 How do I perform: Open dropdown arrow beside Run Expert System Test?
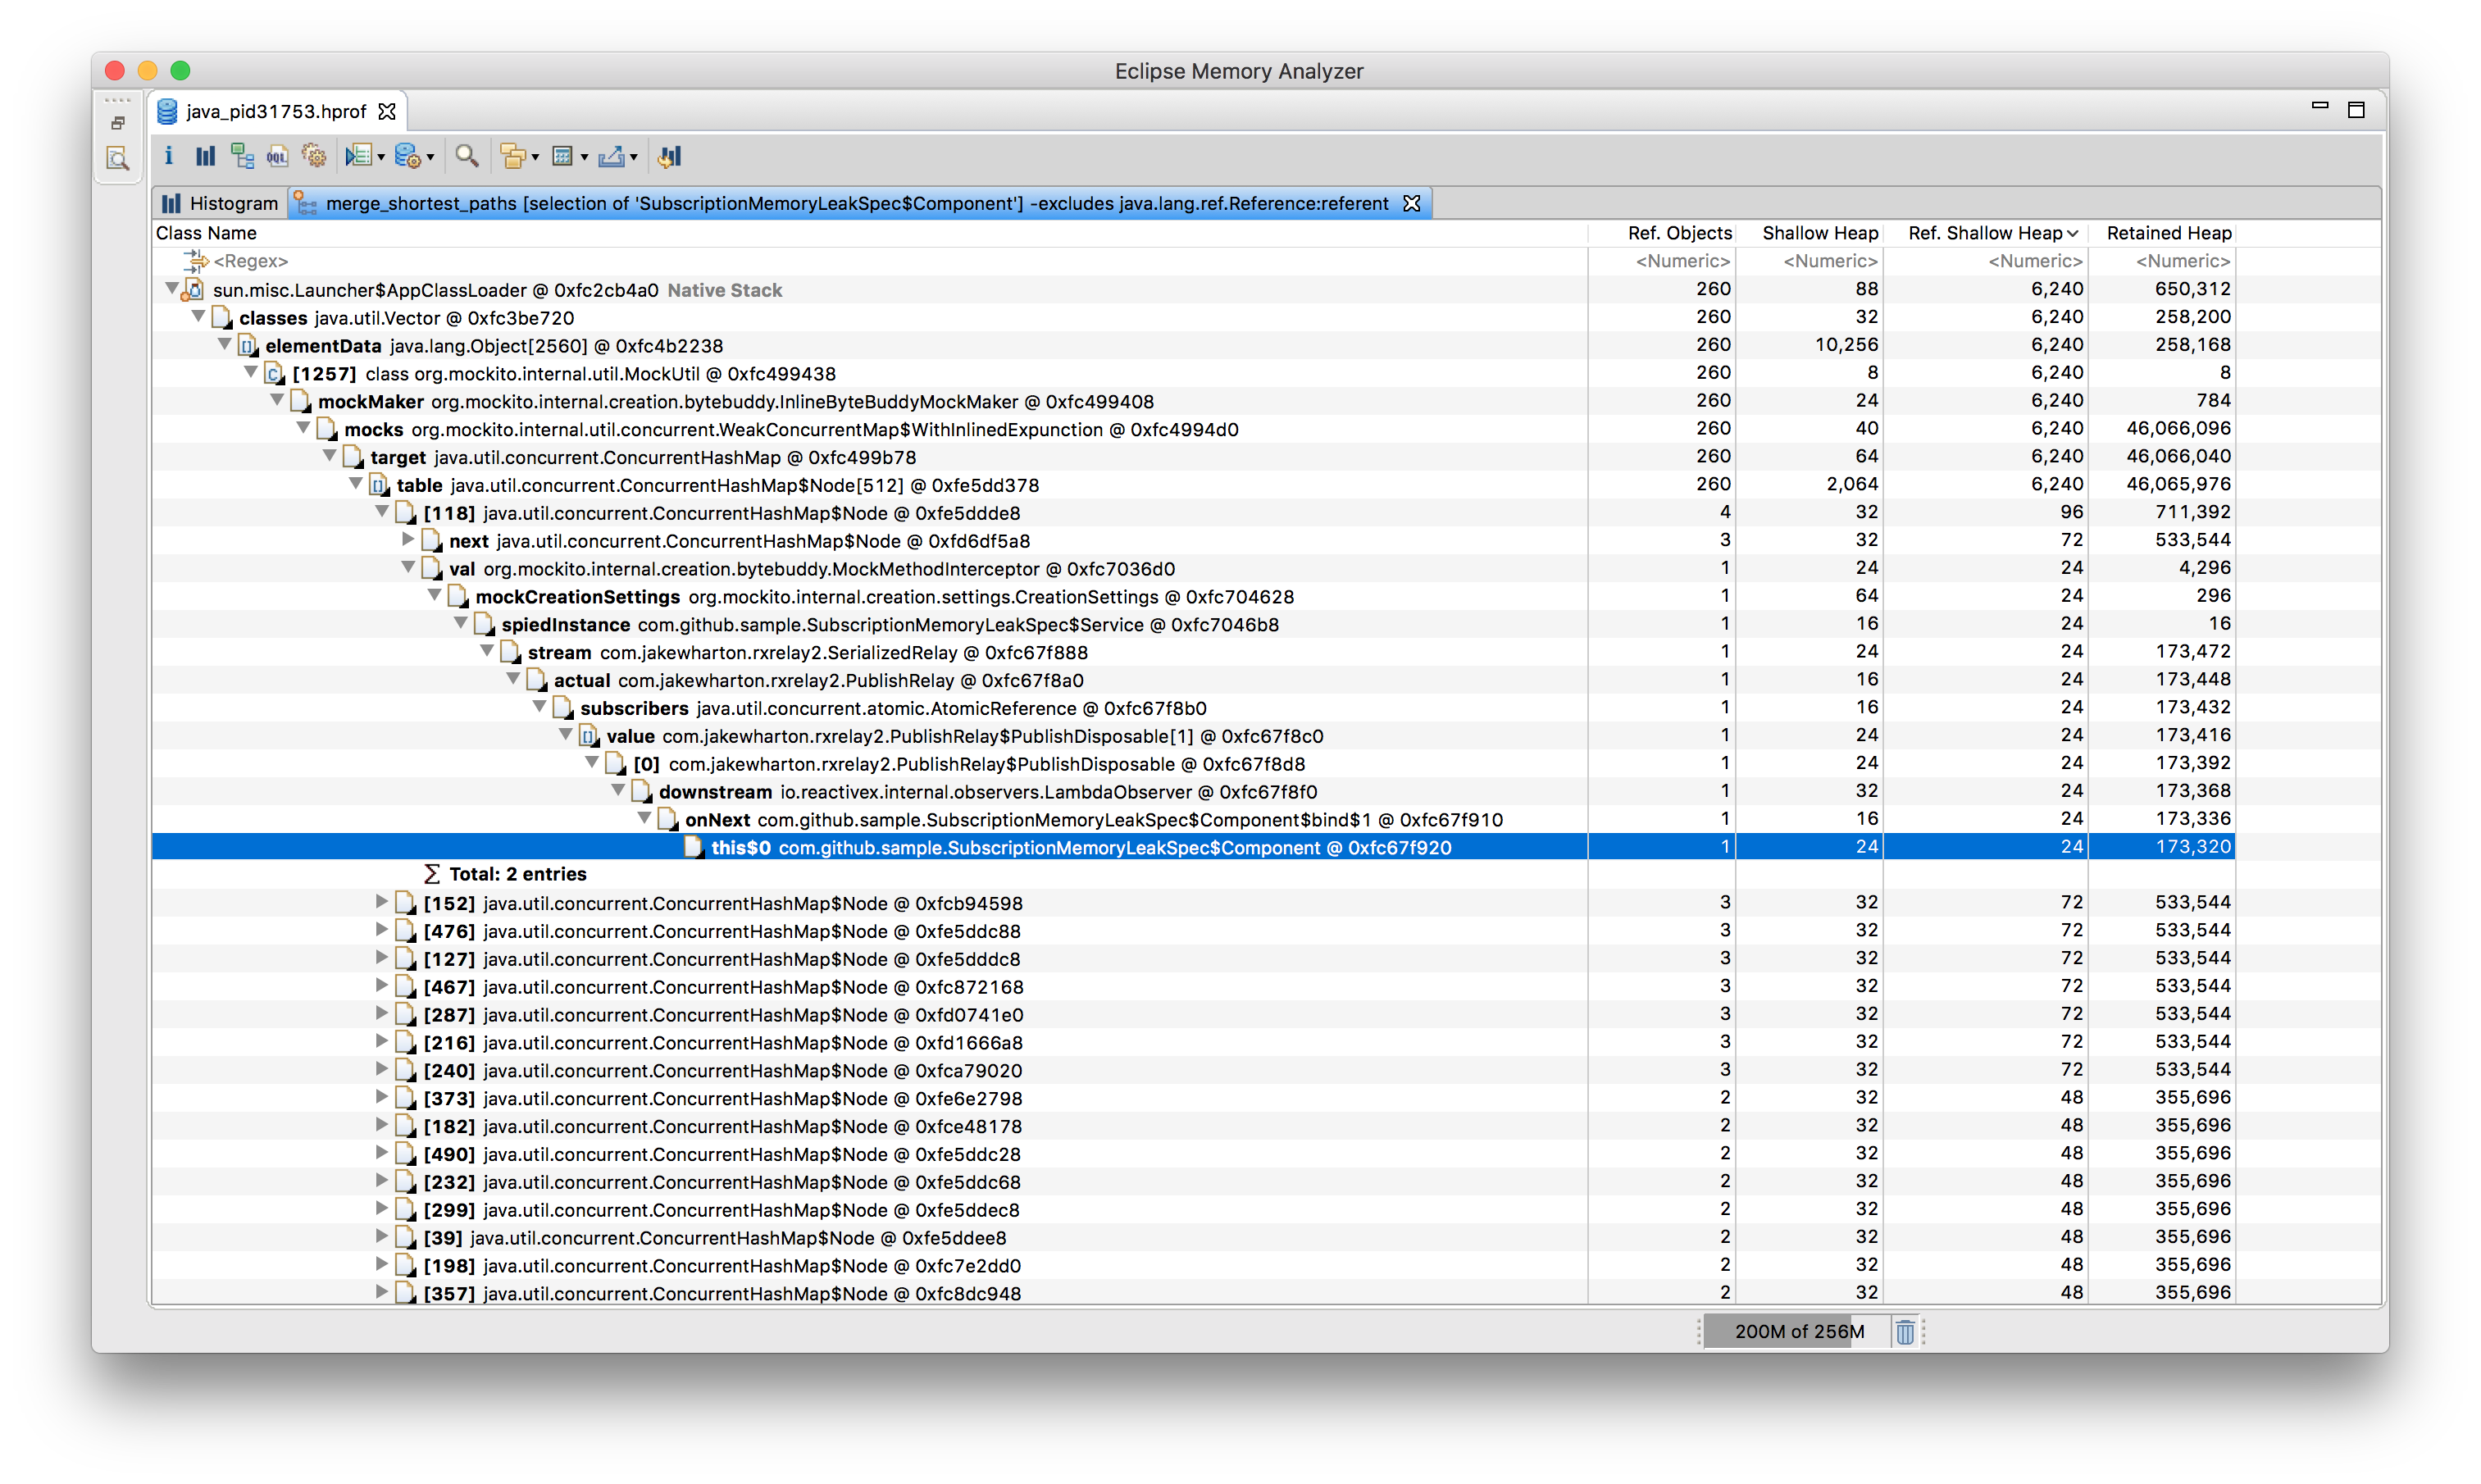(381, 158)
